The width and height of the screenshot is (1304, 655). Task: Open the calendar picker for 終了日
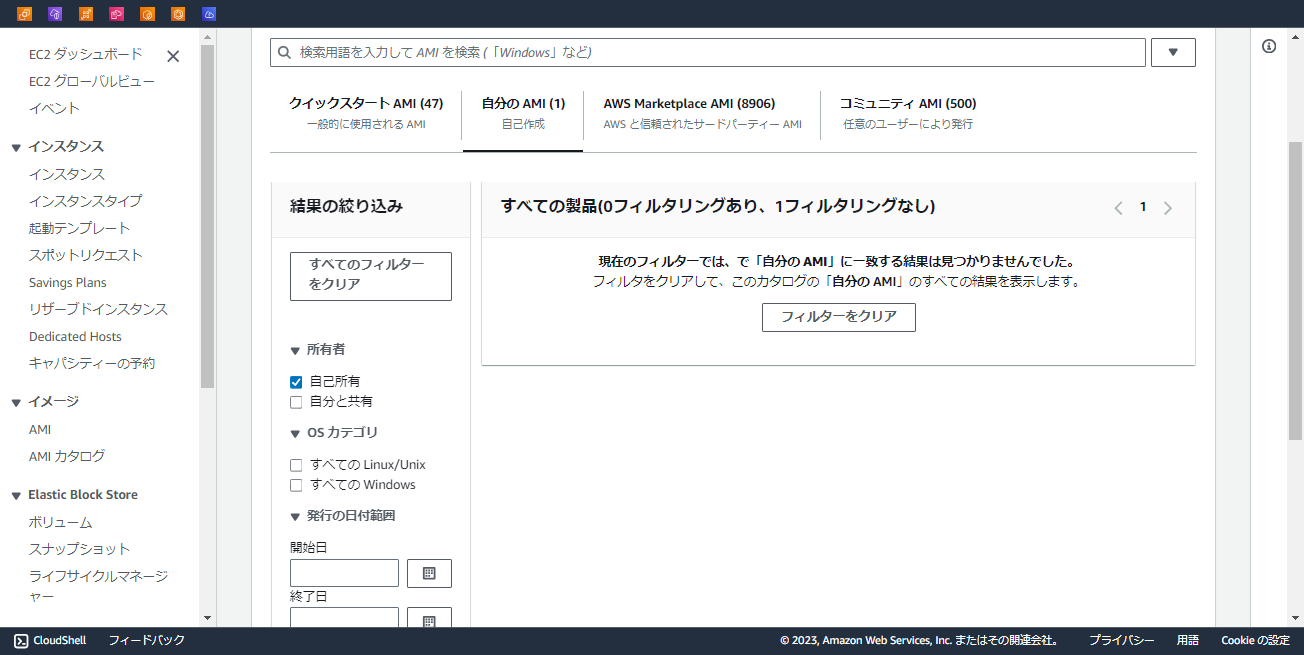point(429,620)
